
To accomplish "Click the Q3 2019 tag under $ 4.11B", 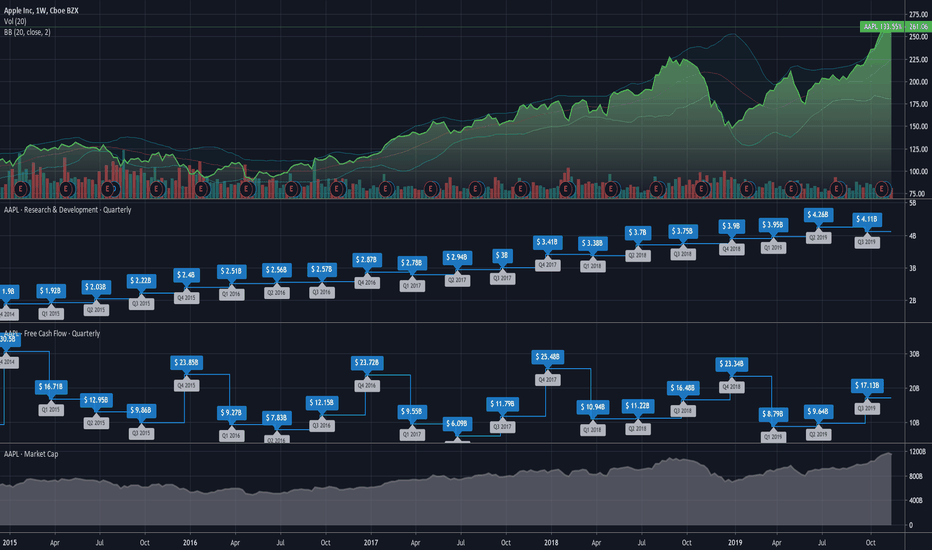I will 867,242.
